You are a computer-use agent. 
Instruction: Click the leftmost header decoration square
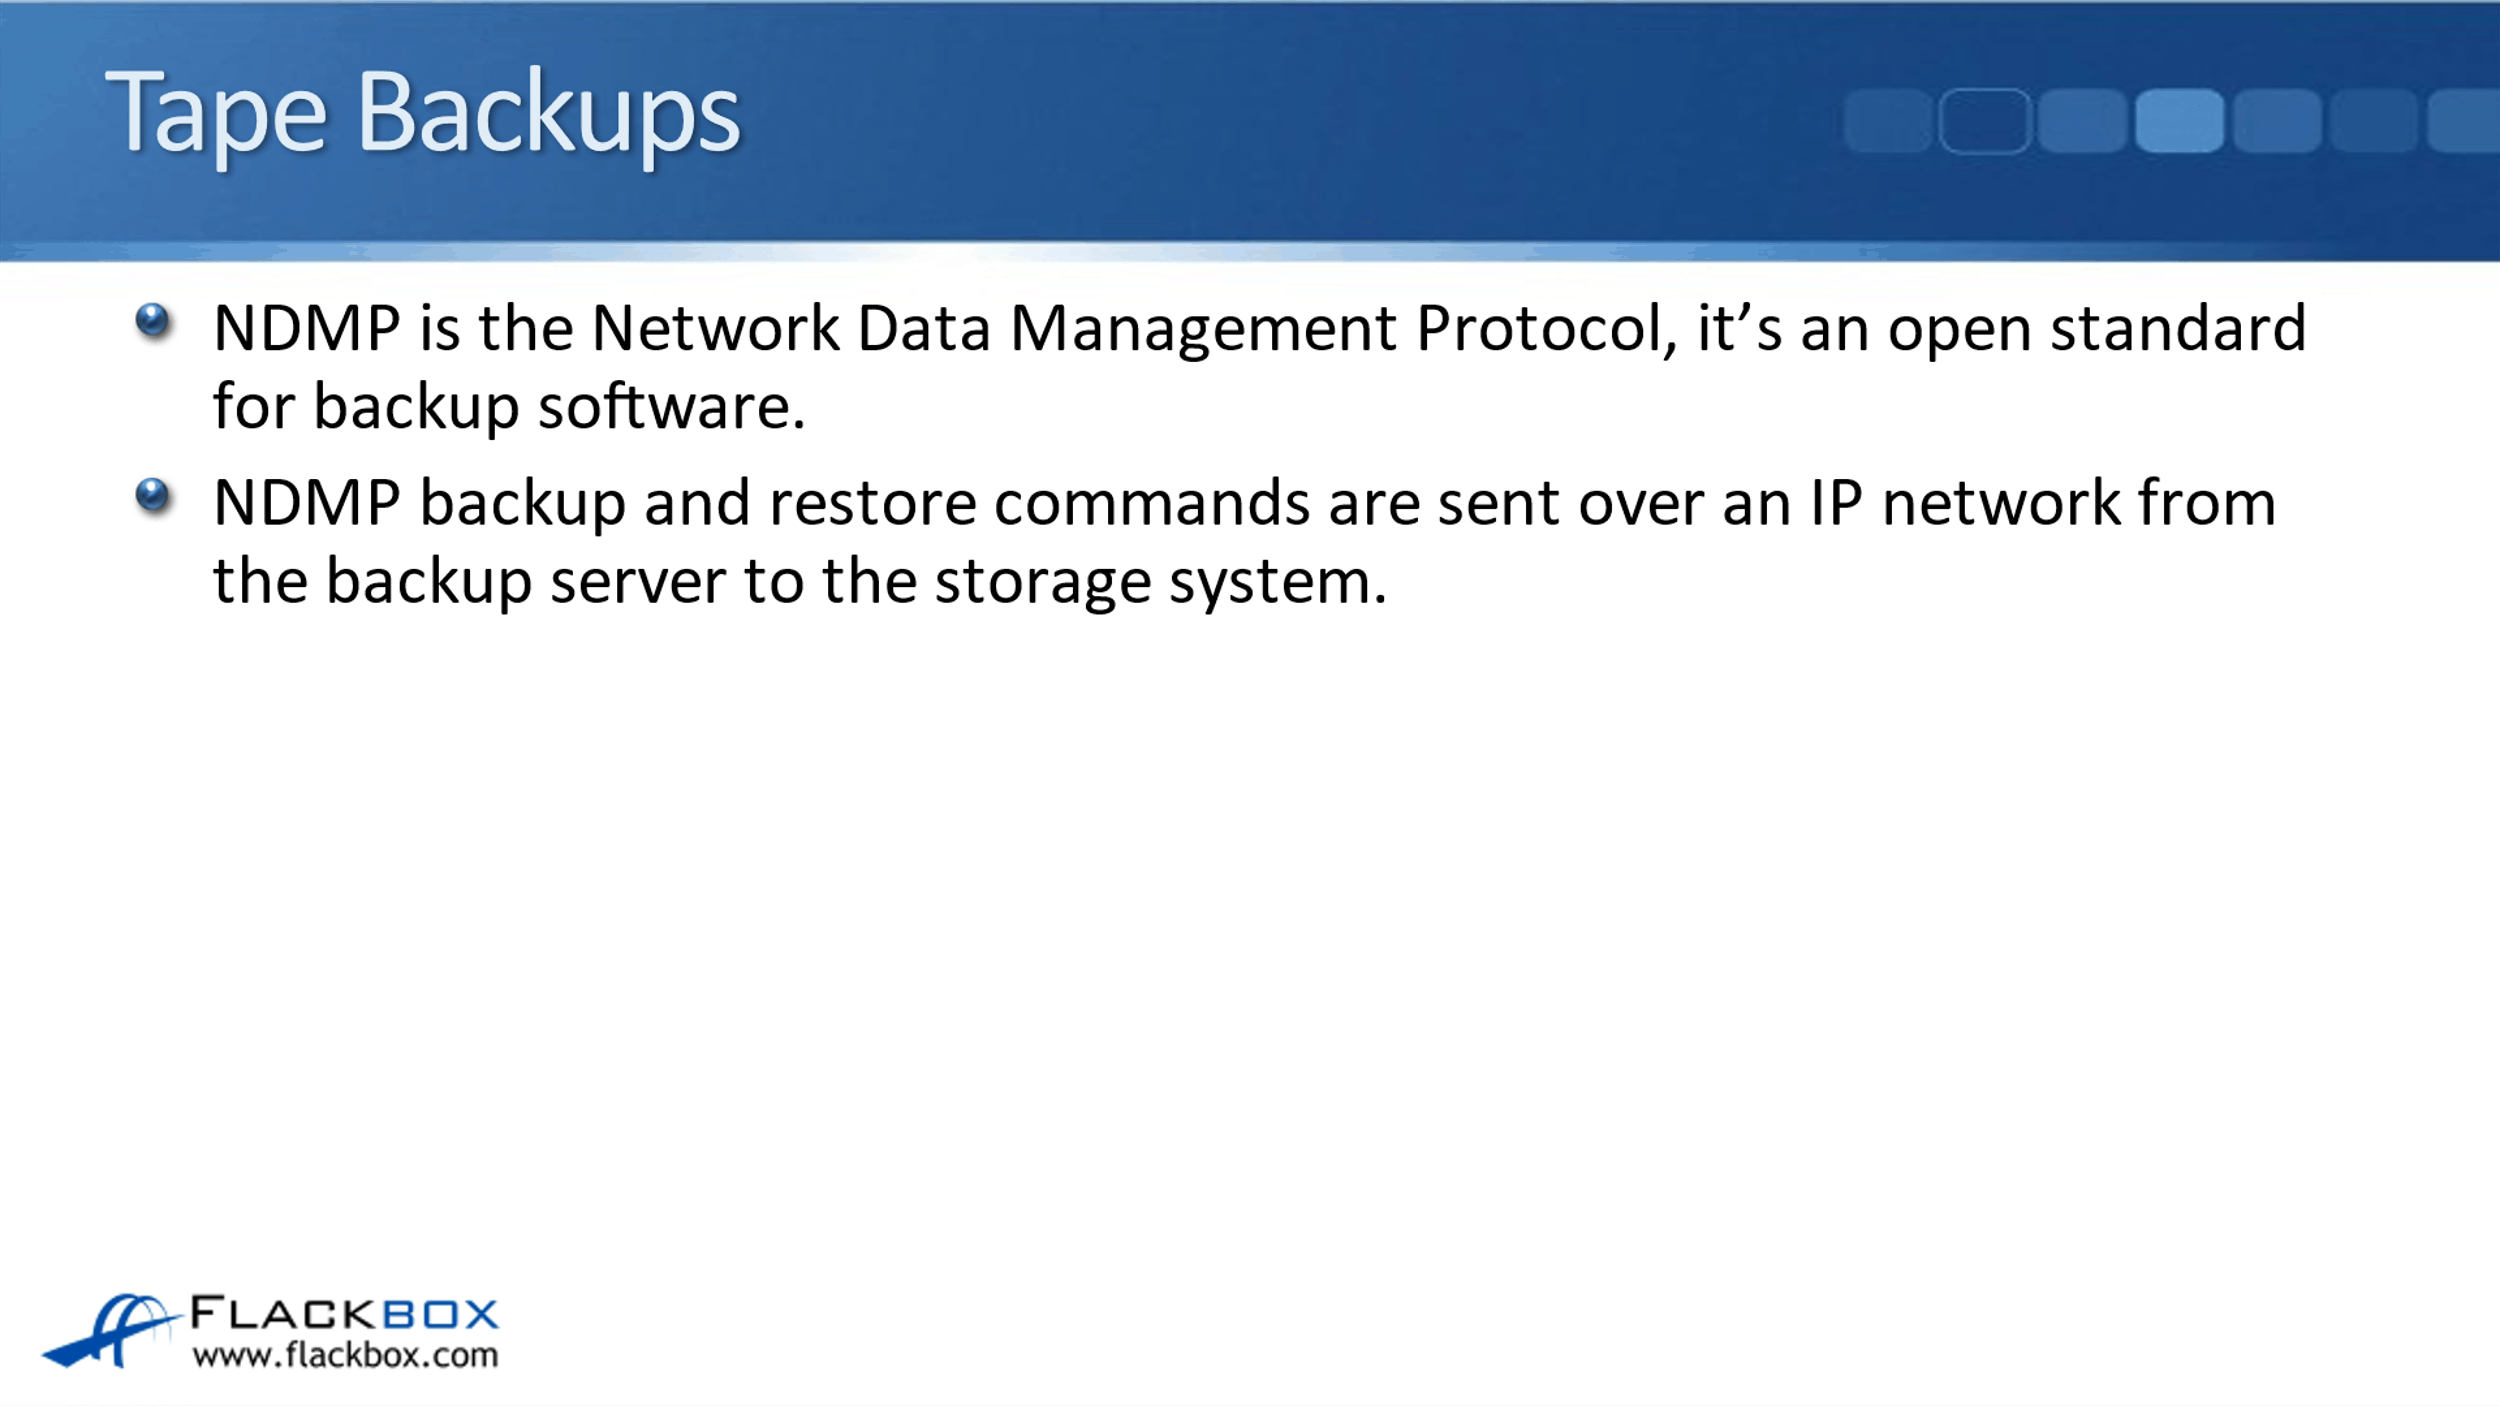click(x=1887, y=120)
